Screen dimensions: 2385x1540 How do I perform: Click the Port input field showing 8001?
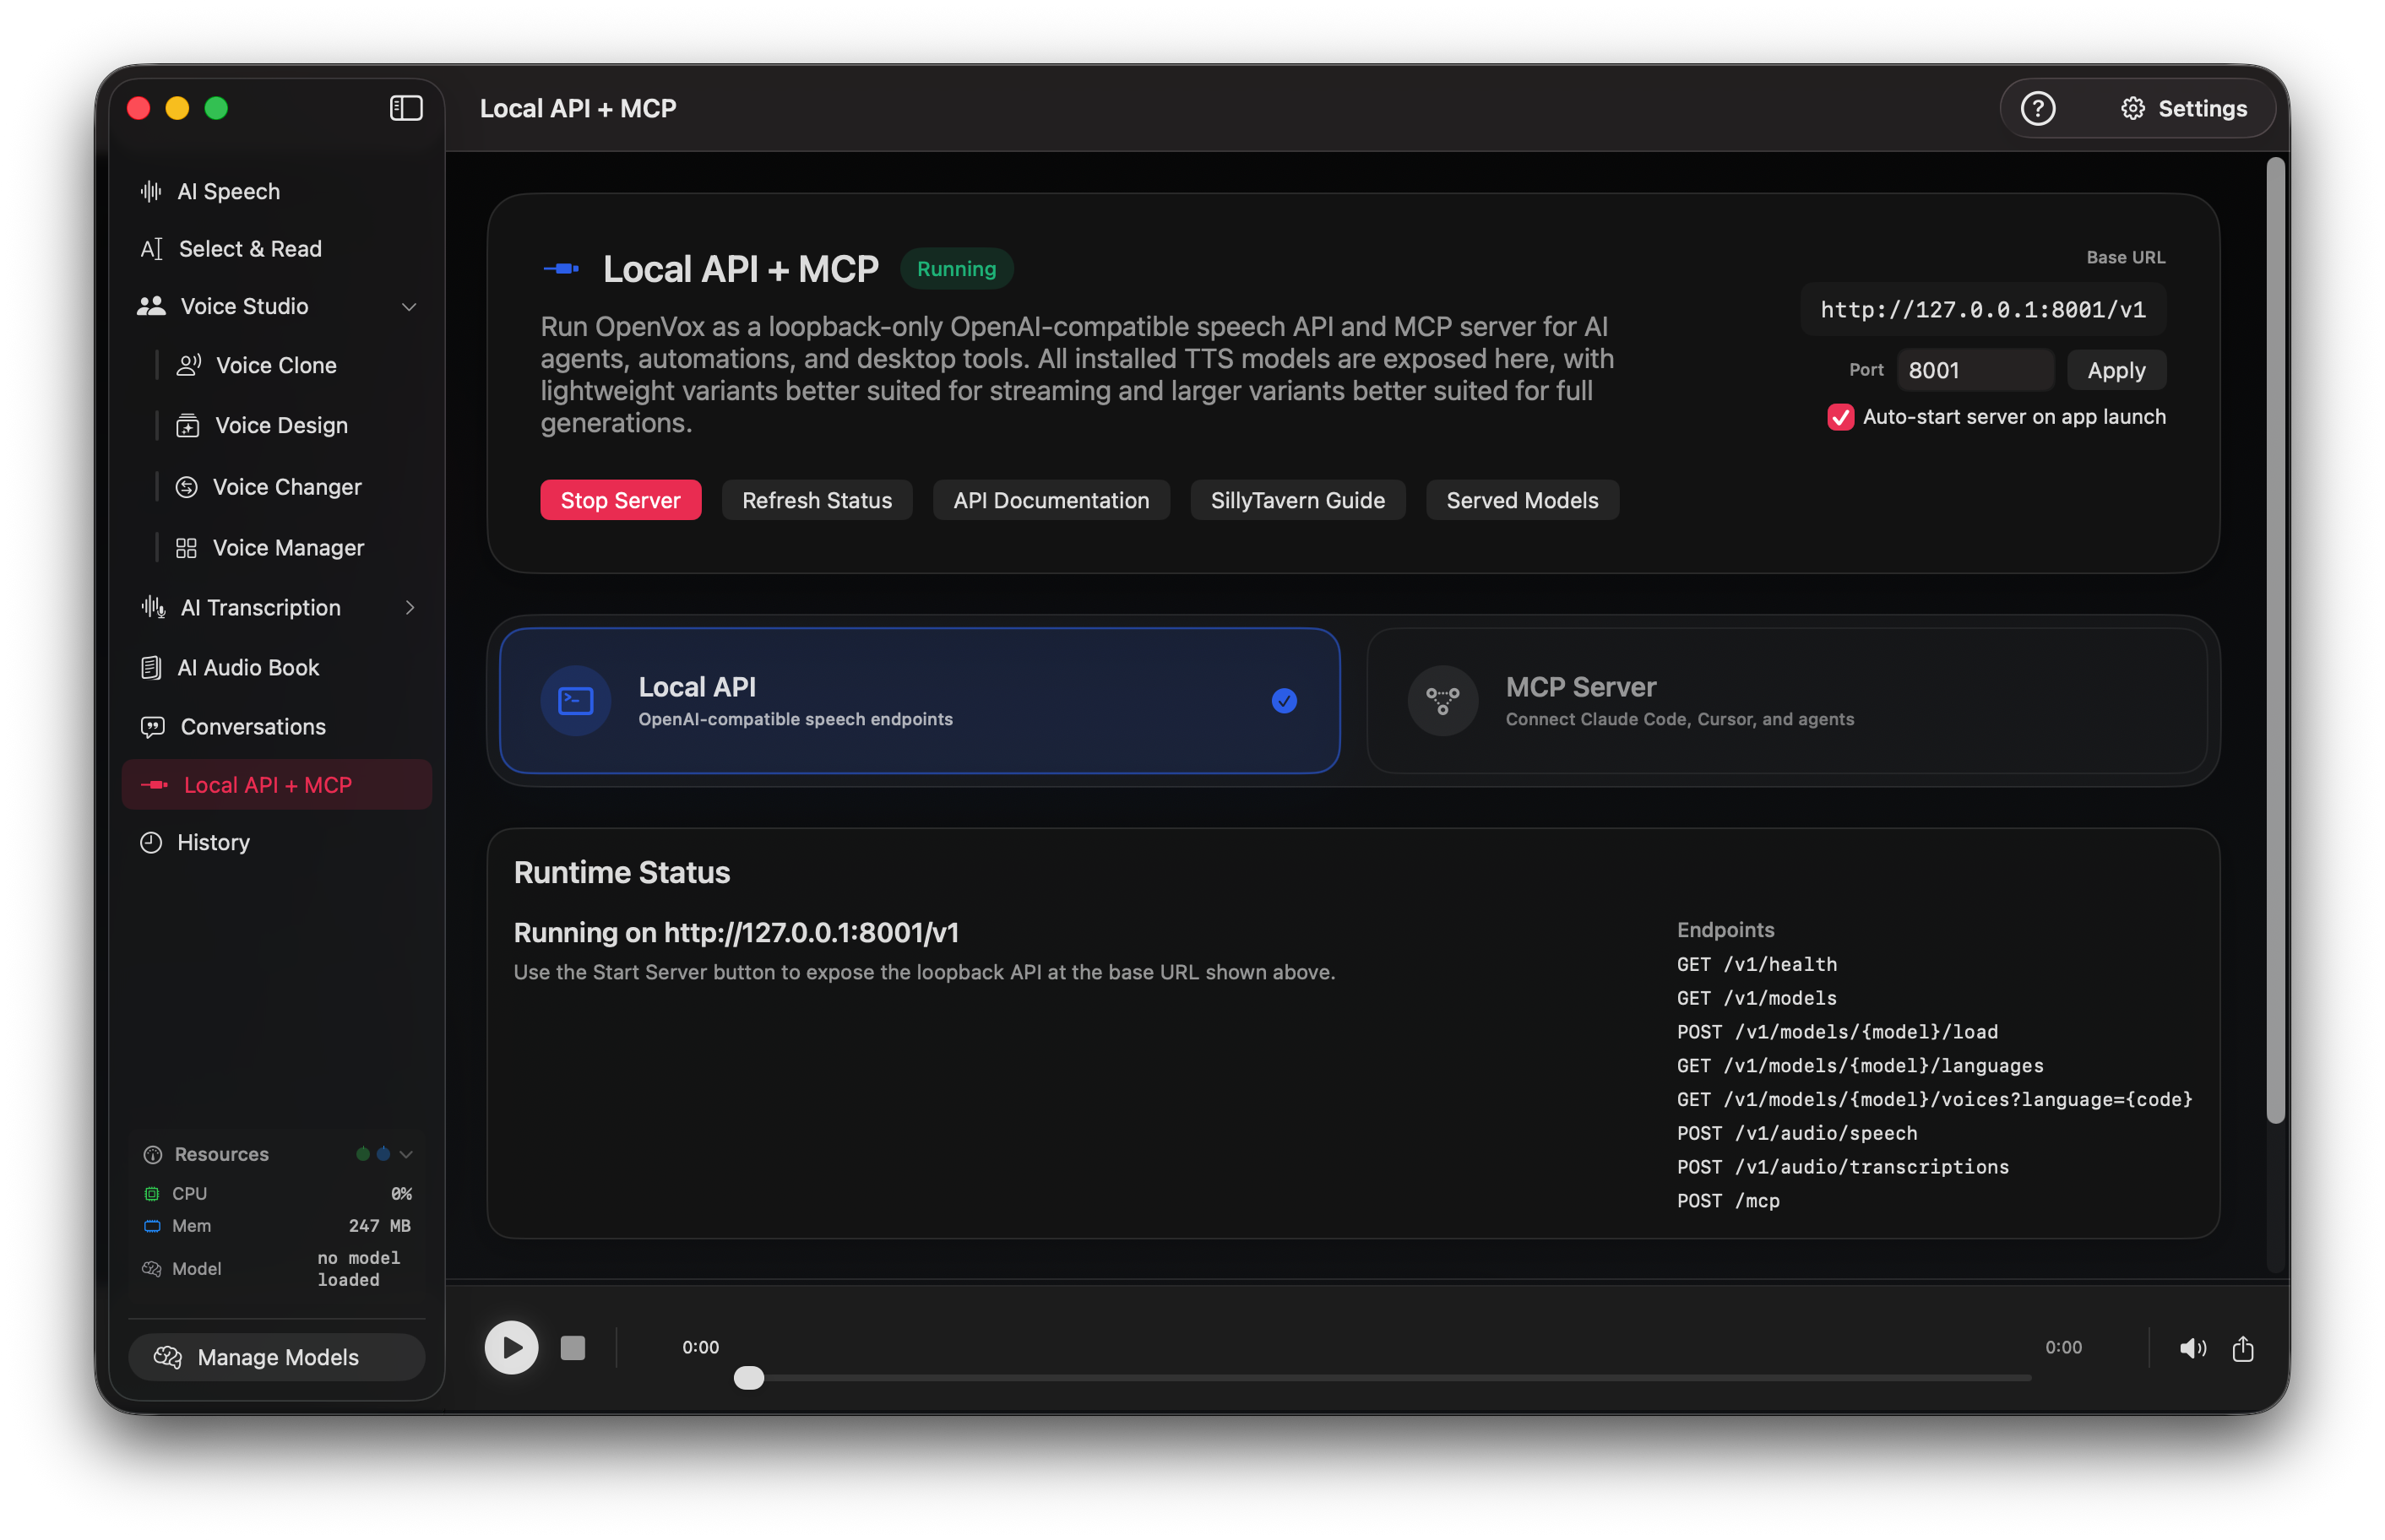click(x=1975, y=370)
